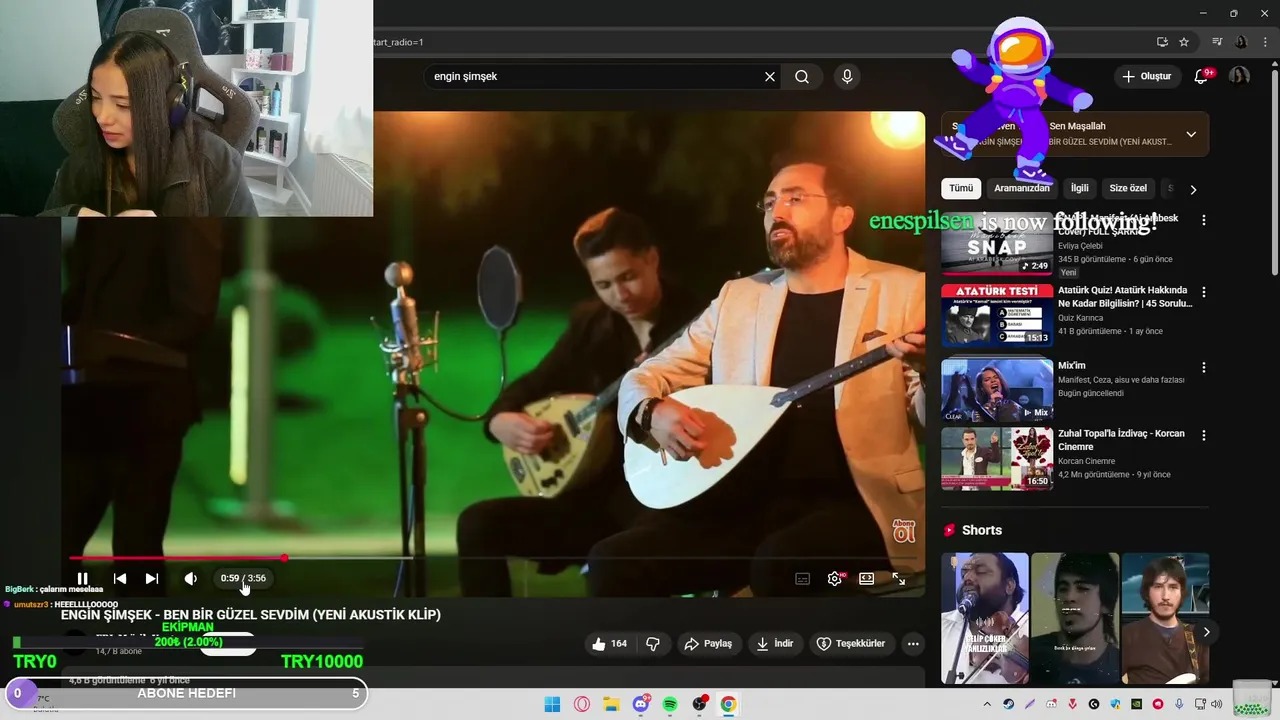
Task: Open OBS Studio from the taskbar
Action: [x=700, y=704]
